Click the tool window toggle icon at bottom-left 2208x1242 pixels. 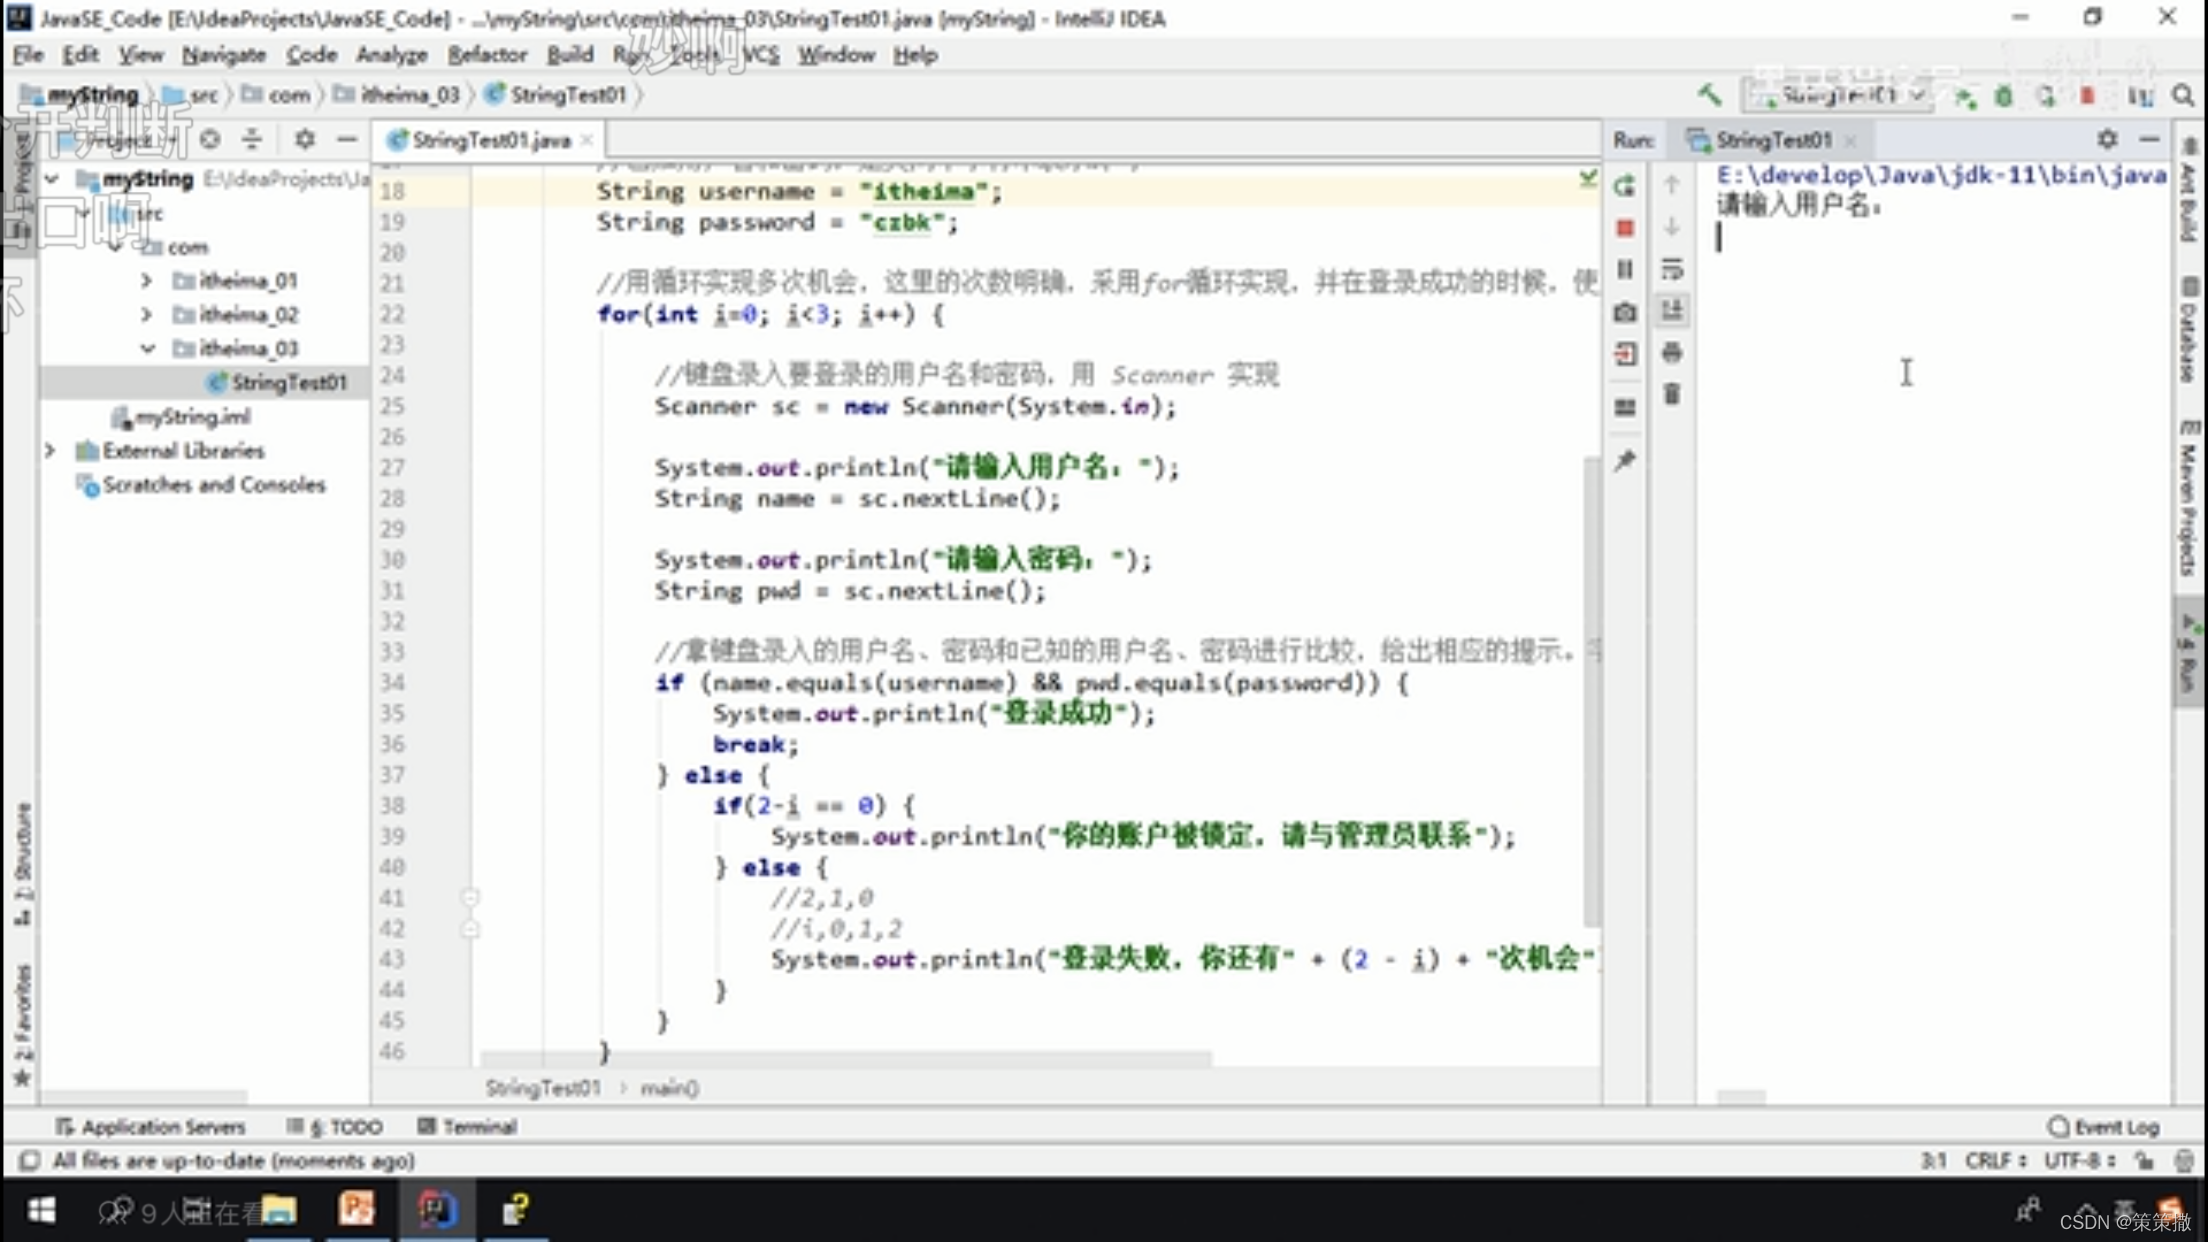click(29, 1160)
